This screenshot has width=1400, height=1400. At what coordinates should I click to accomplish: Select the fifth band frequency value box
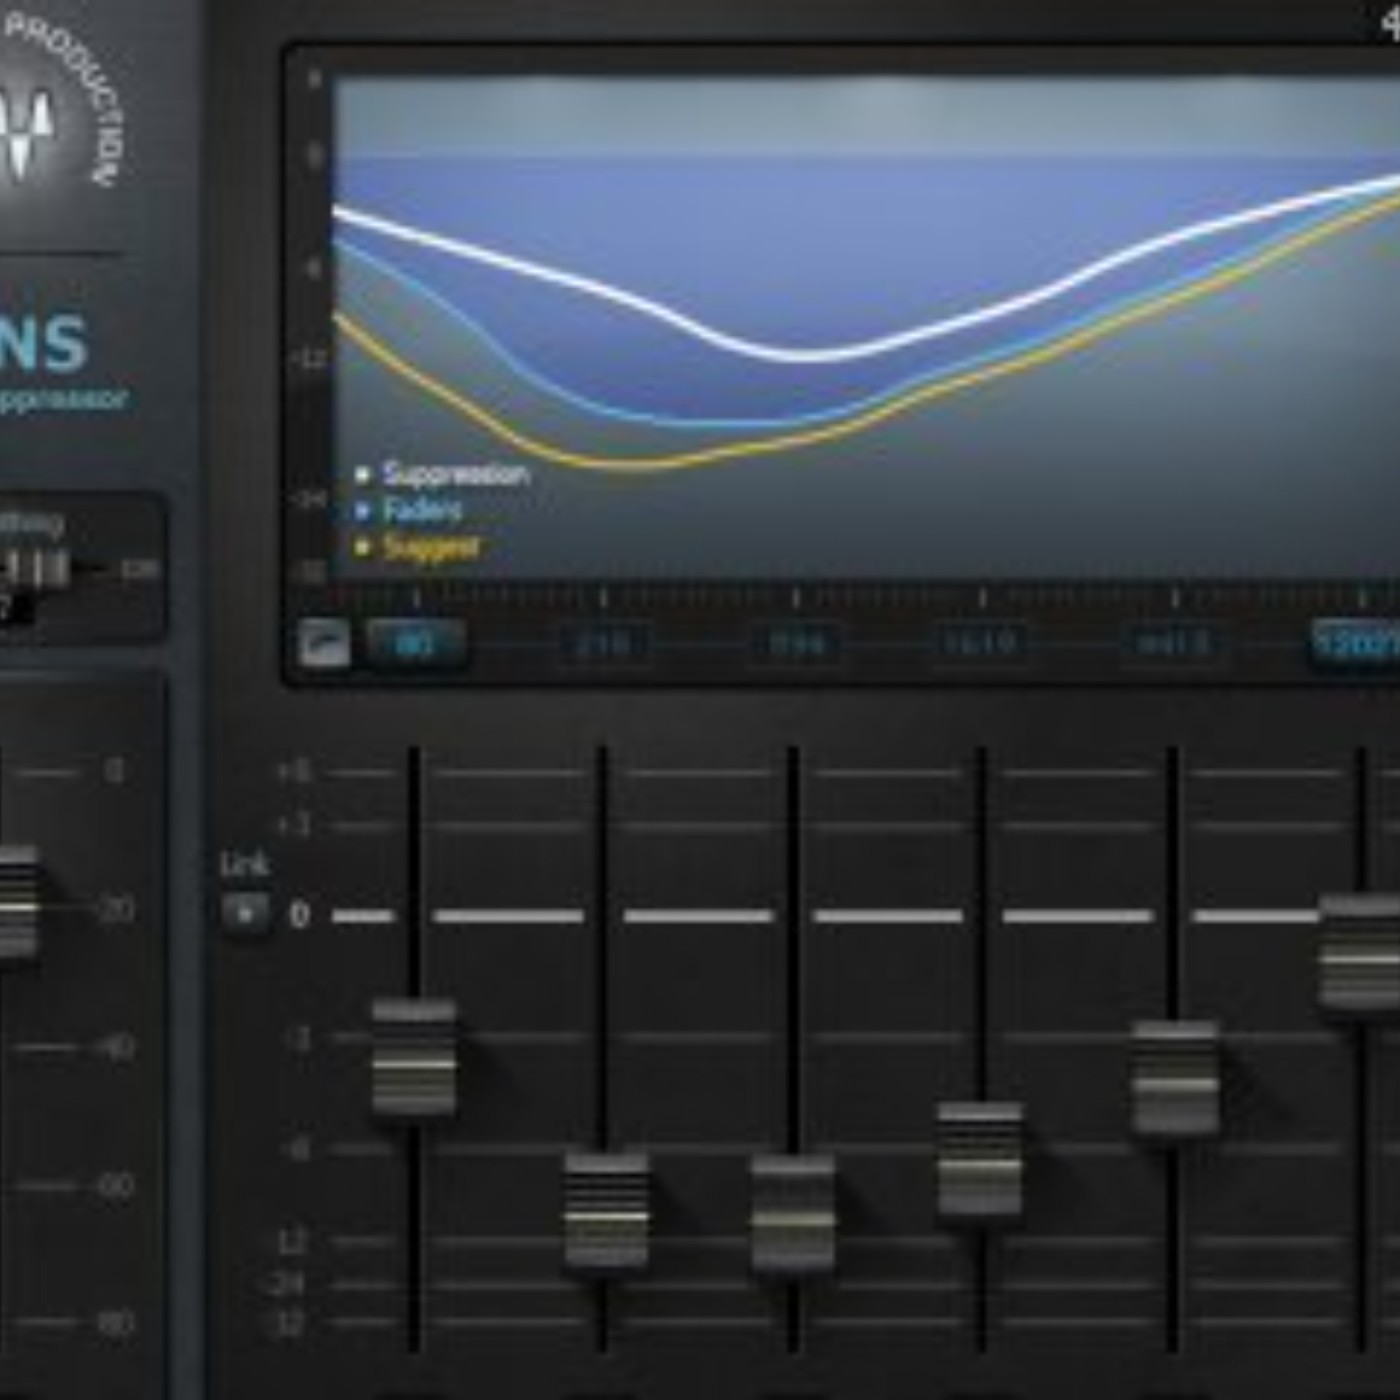(x=1173, y=643)
